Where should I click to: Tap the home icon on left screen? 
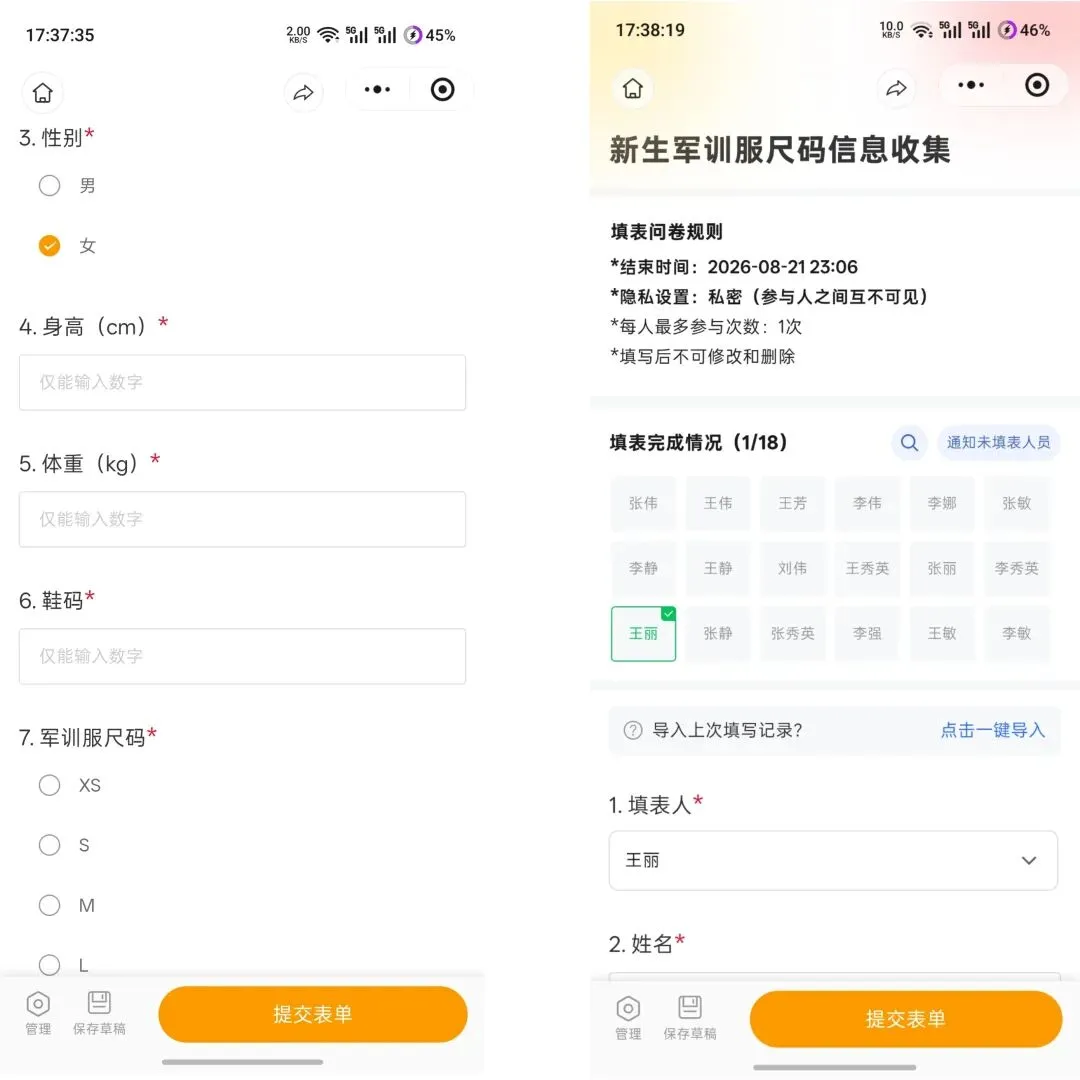click(x=43, y=92)
